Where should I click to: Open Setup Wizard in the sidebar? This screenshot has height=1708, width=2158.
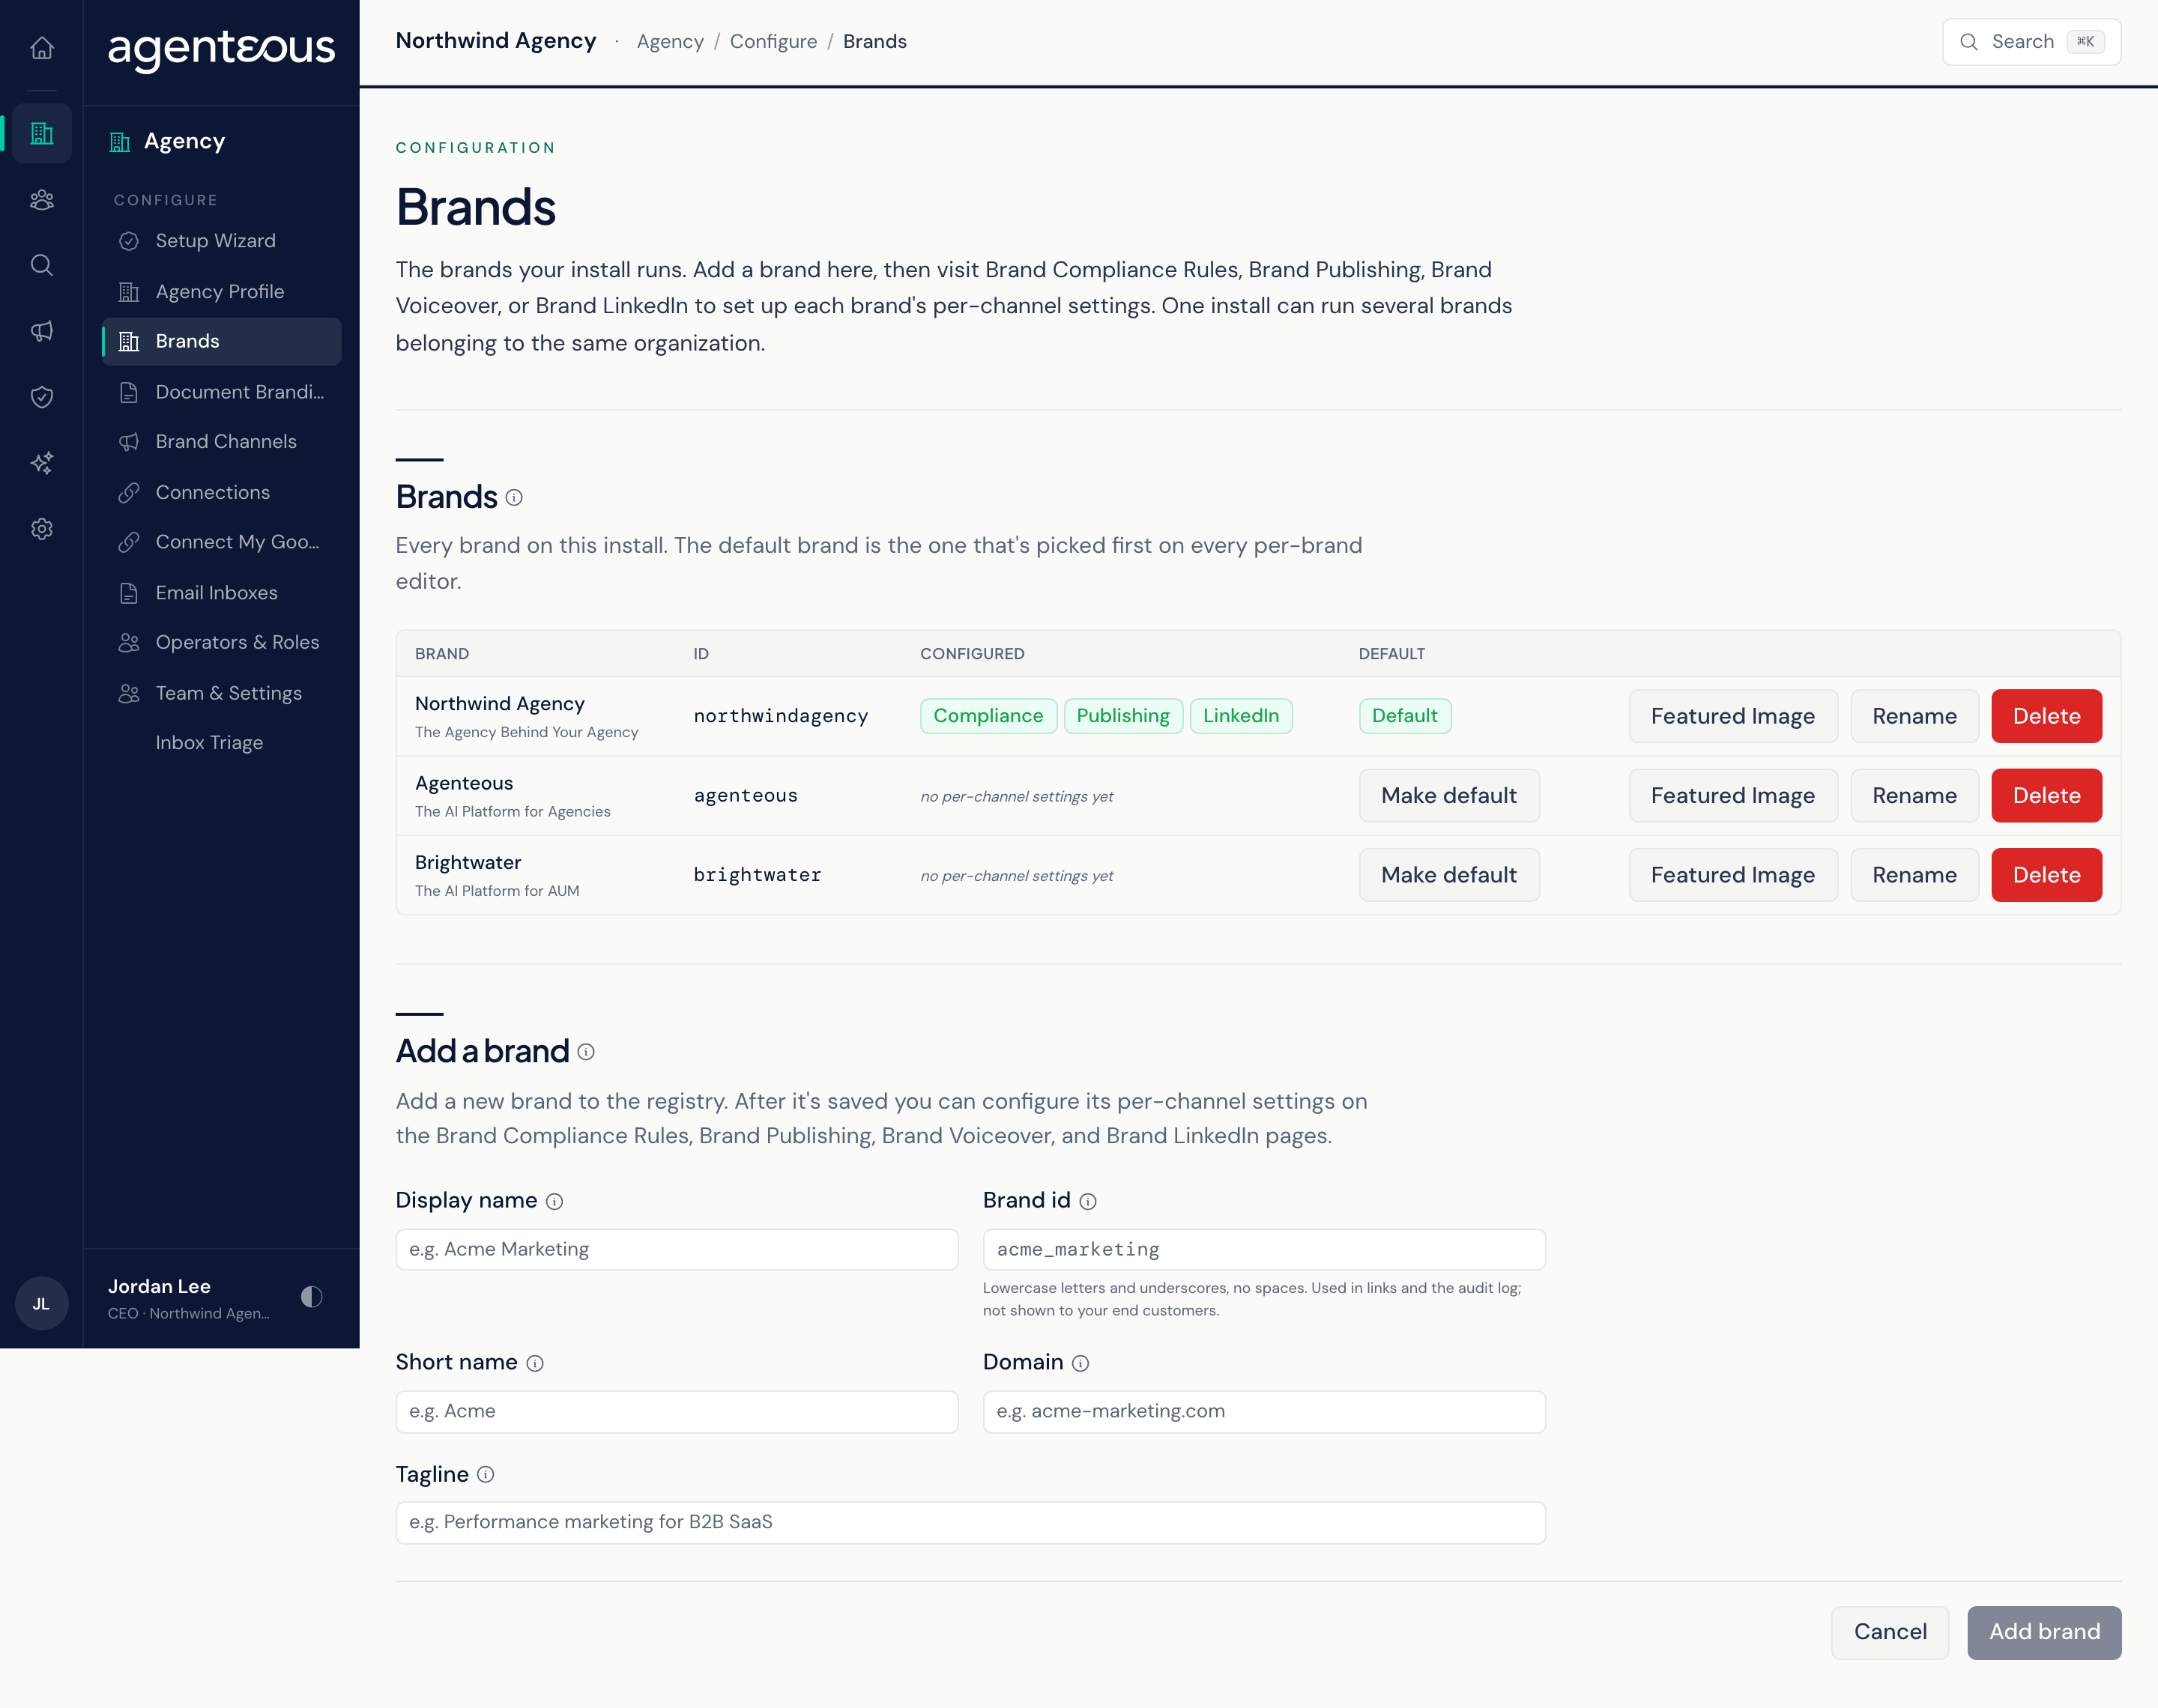point(221,241)
